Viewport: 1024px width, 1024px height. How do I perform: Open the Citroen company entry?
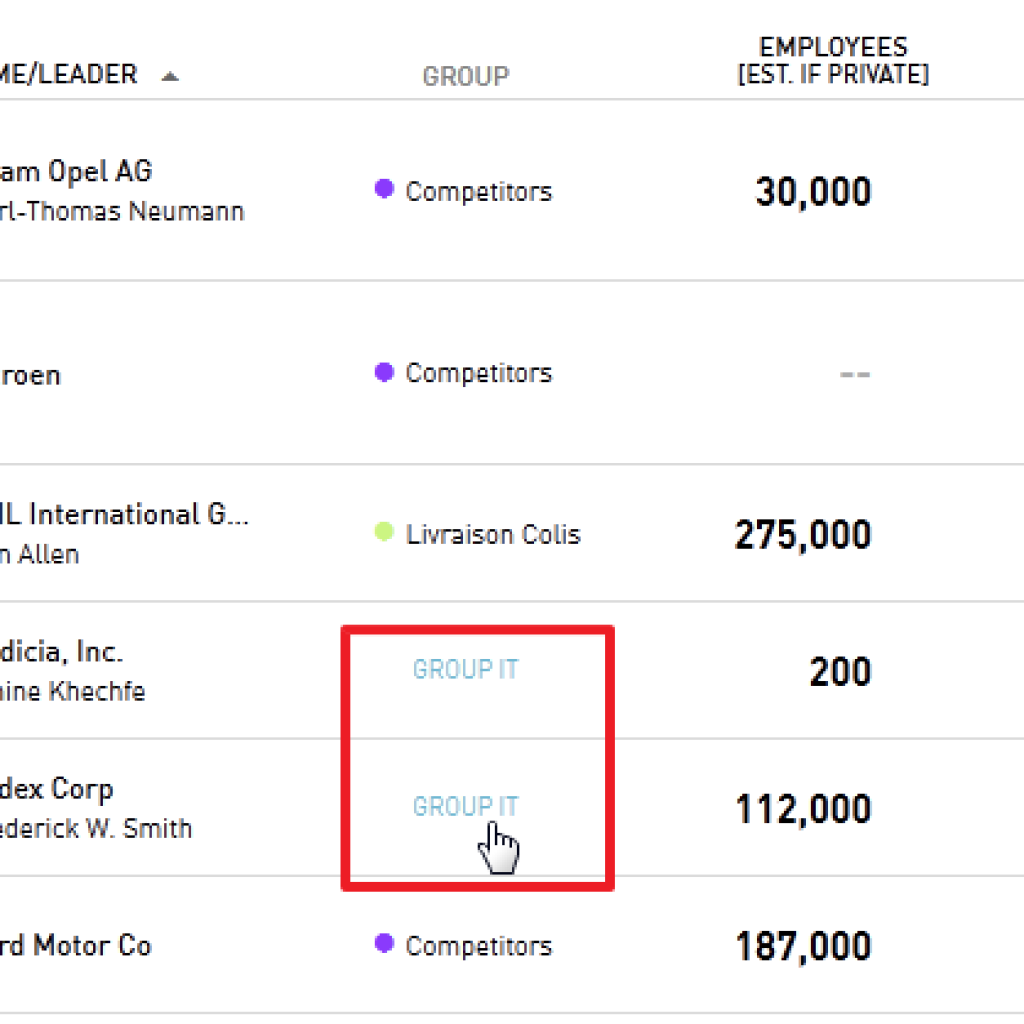30,376
